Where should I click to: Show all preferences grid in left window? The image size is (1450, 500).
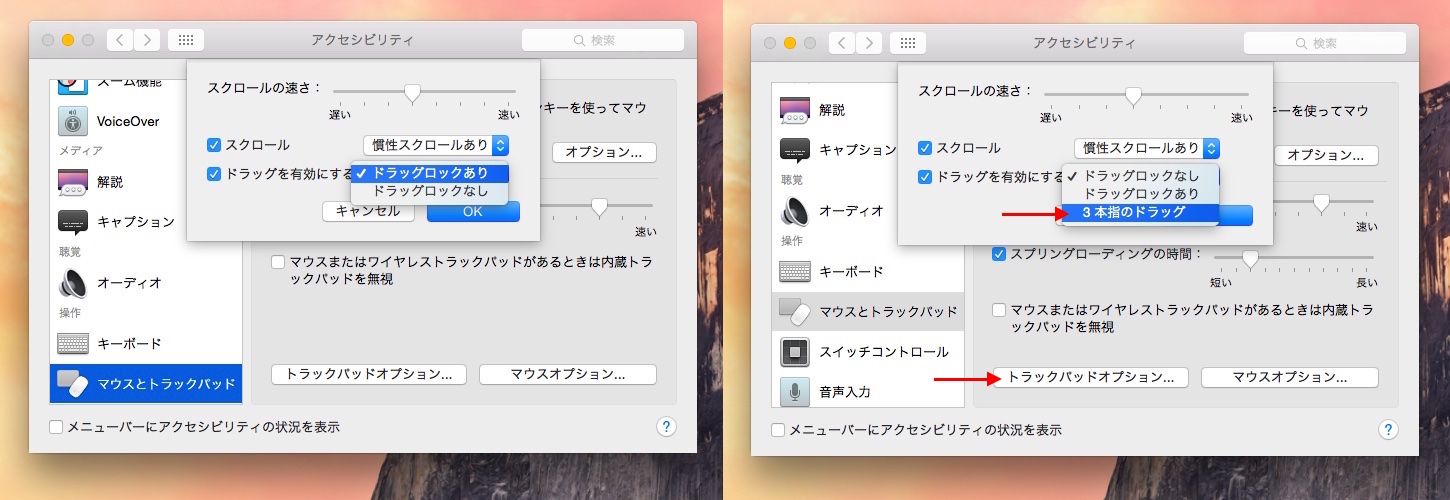pos(186,40)
